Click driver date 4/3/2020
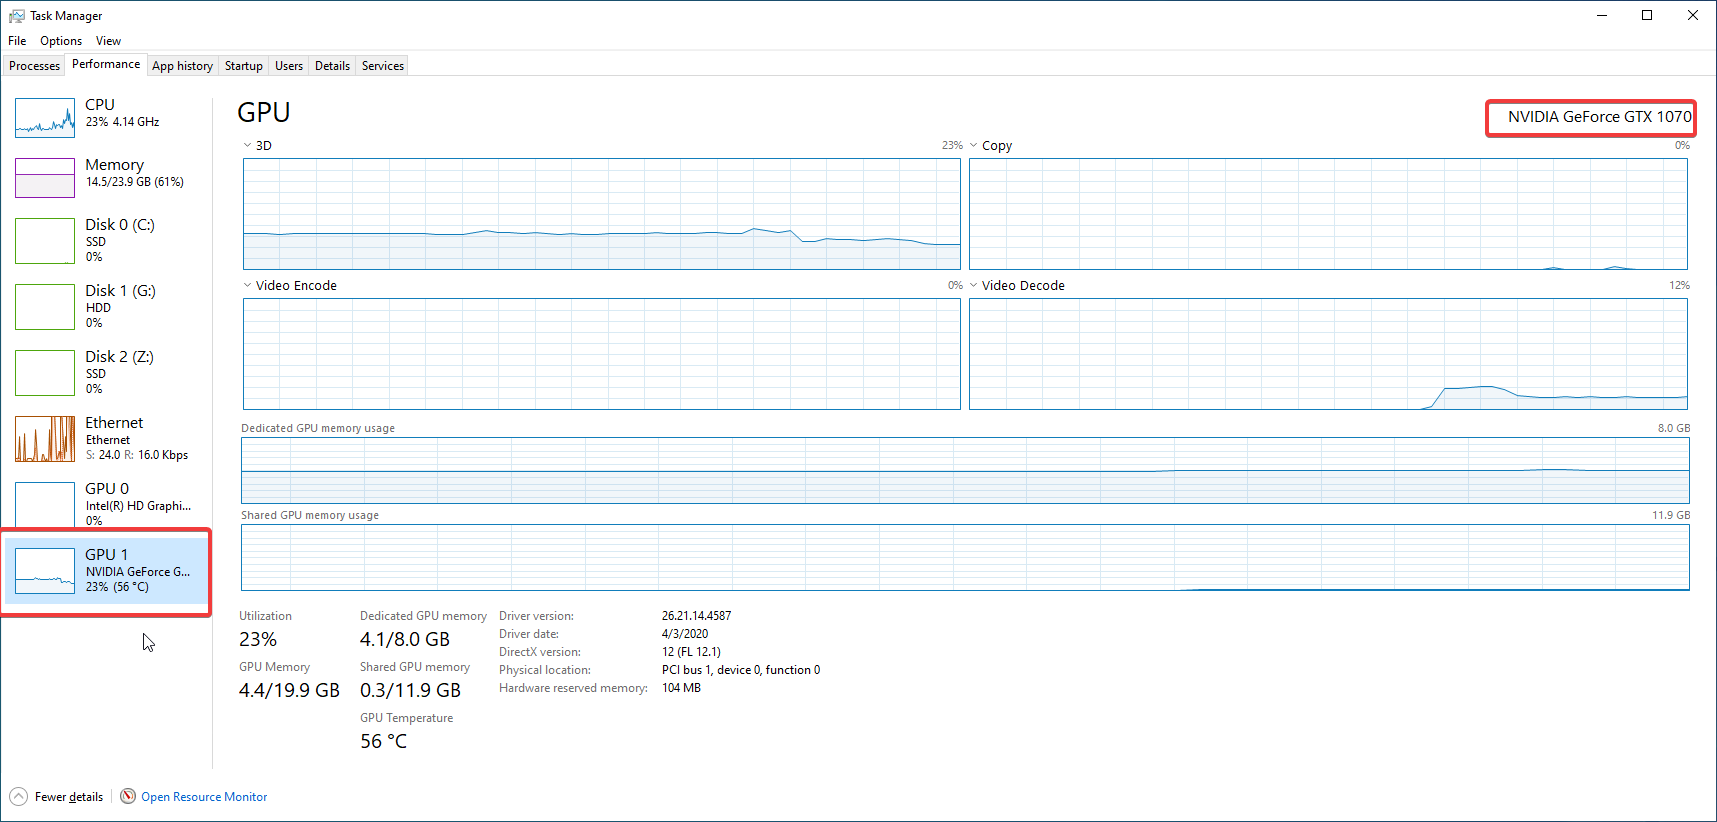This screenshot has height=822, width=1717. coord(685,634)
